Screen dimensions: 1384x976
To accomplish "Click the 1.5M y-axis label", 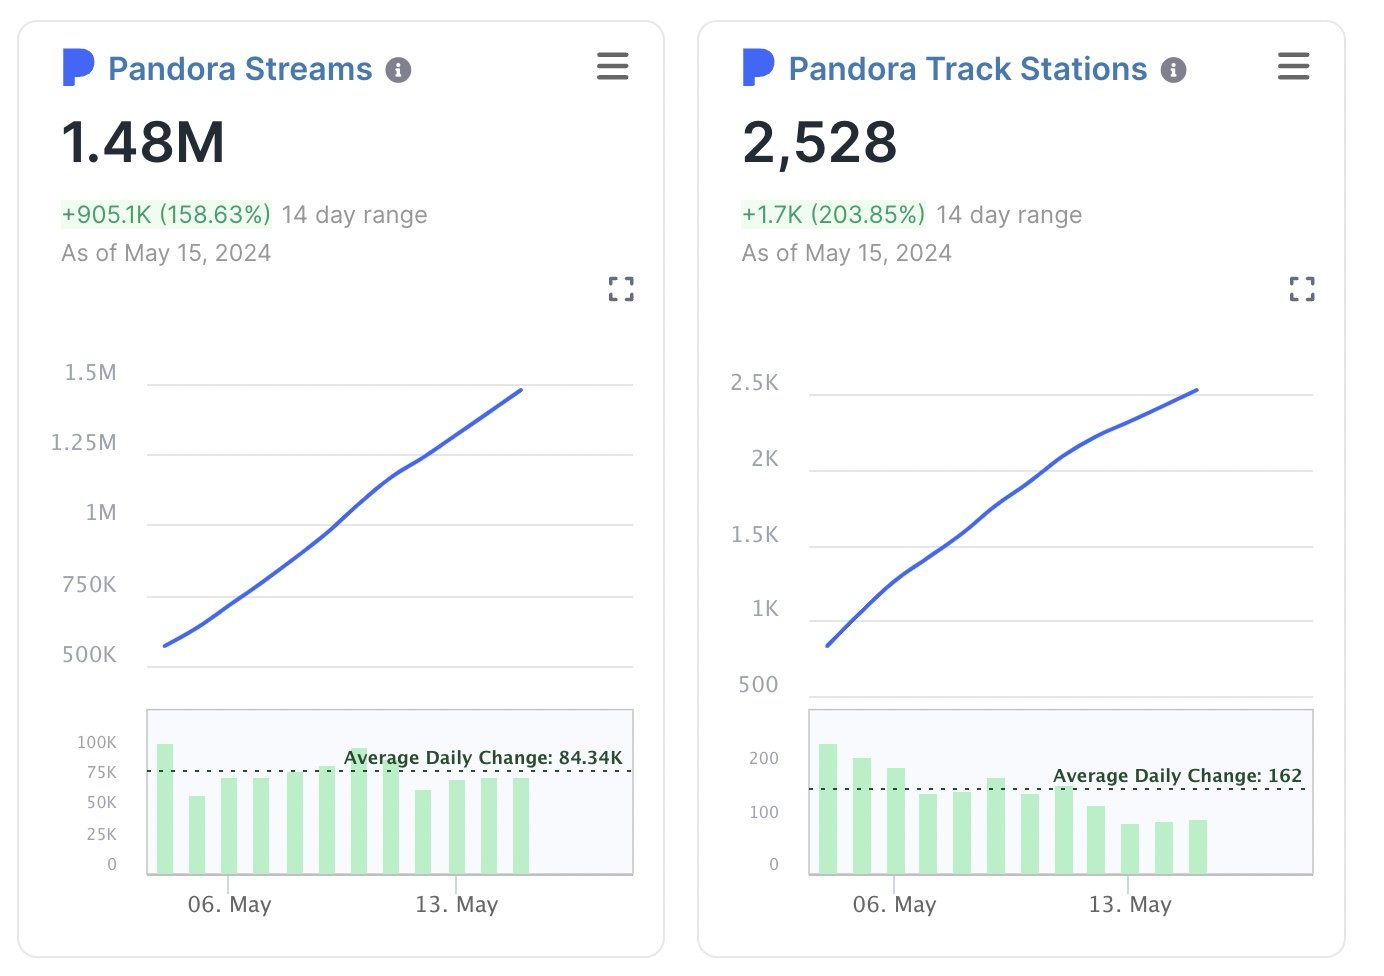I will pos(91,373).
